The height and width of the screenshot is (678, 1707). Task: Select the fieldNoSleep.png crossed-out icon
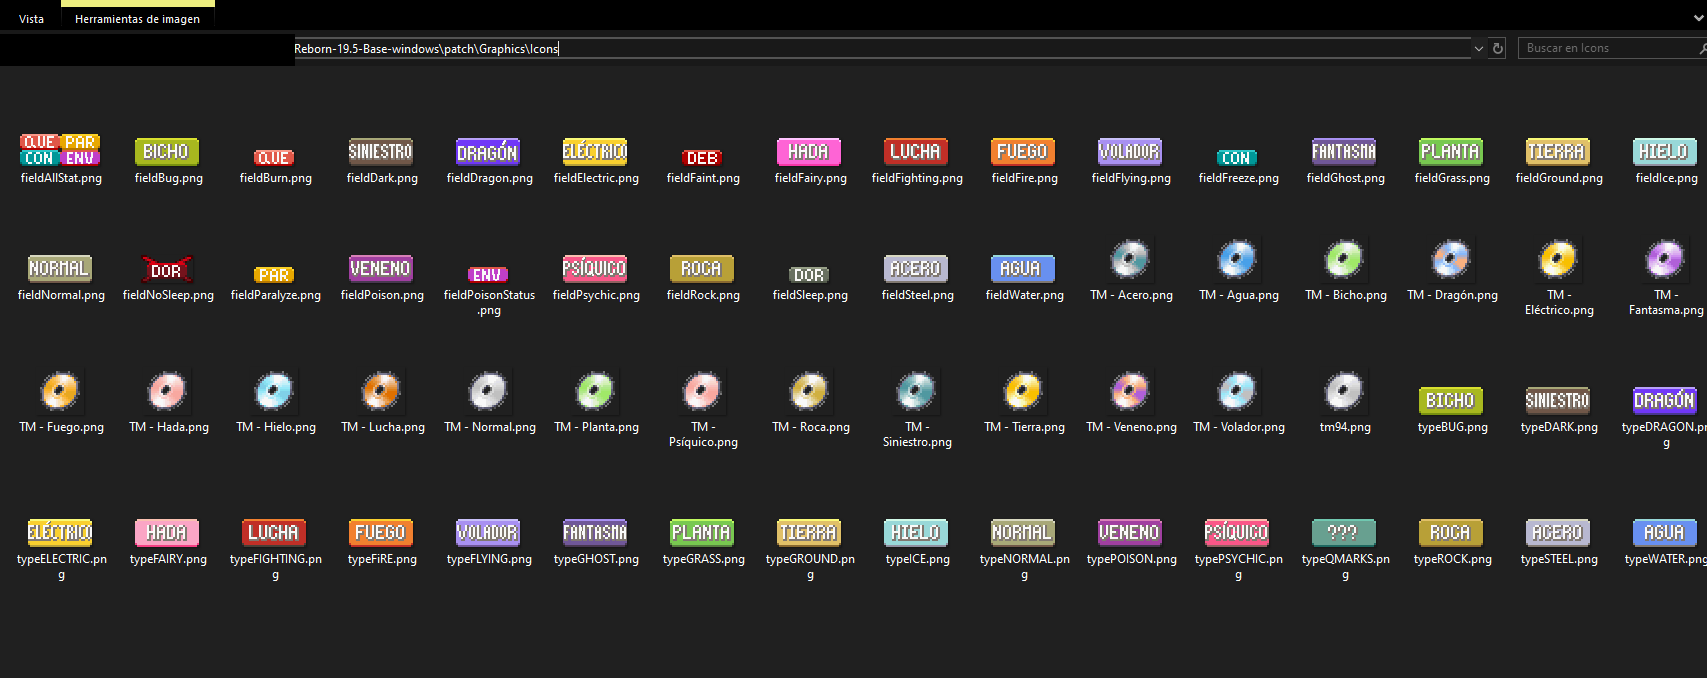pyautogui.click(x=166, y=270)
